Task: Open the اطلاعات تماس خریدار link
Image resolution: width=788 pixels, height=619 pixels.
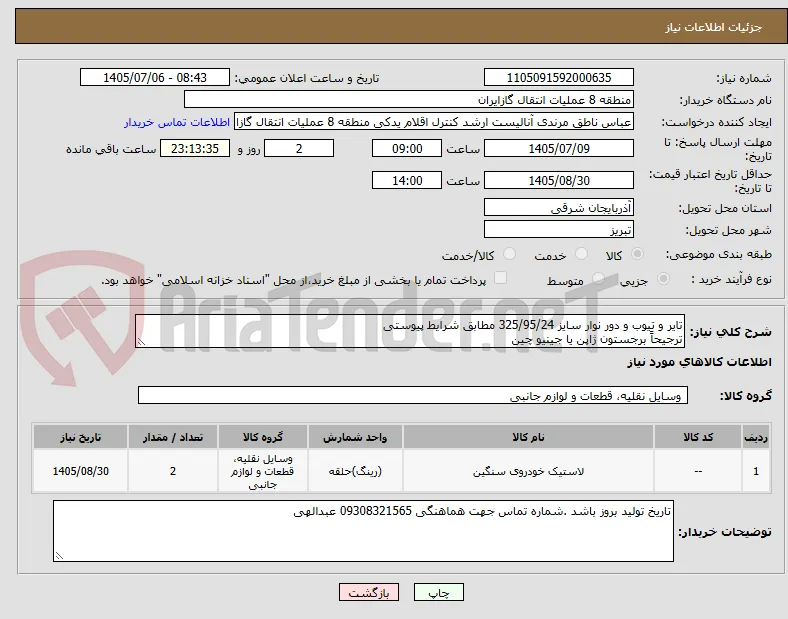Action: tap(177, 122)
